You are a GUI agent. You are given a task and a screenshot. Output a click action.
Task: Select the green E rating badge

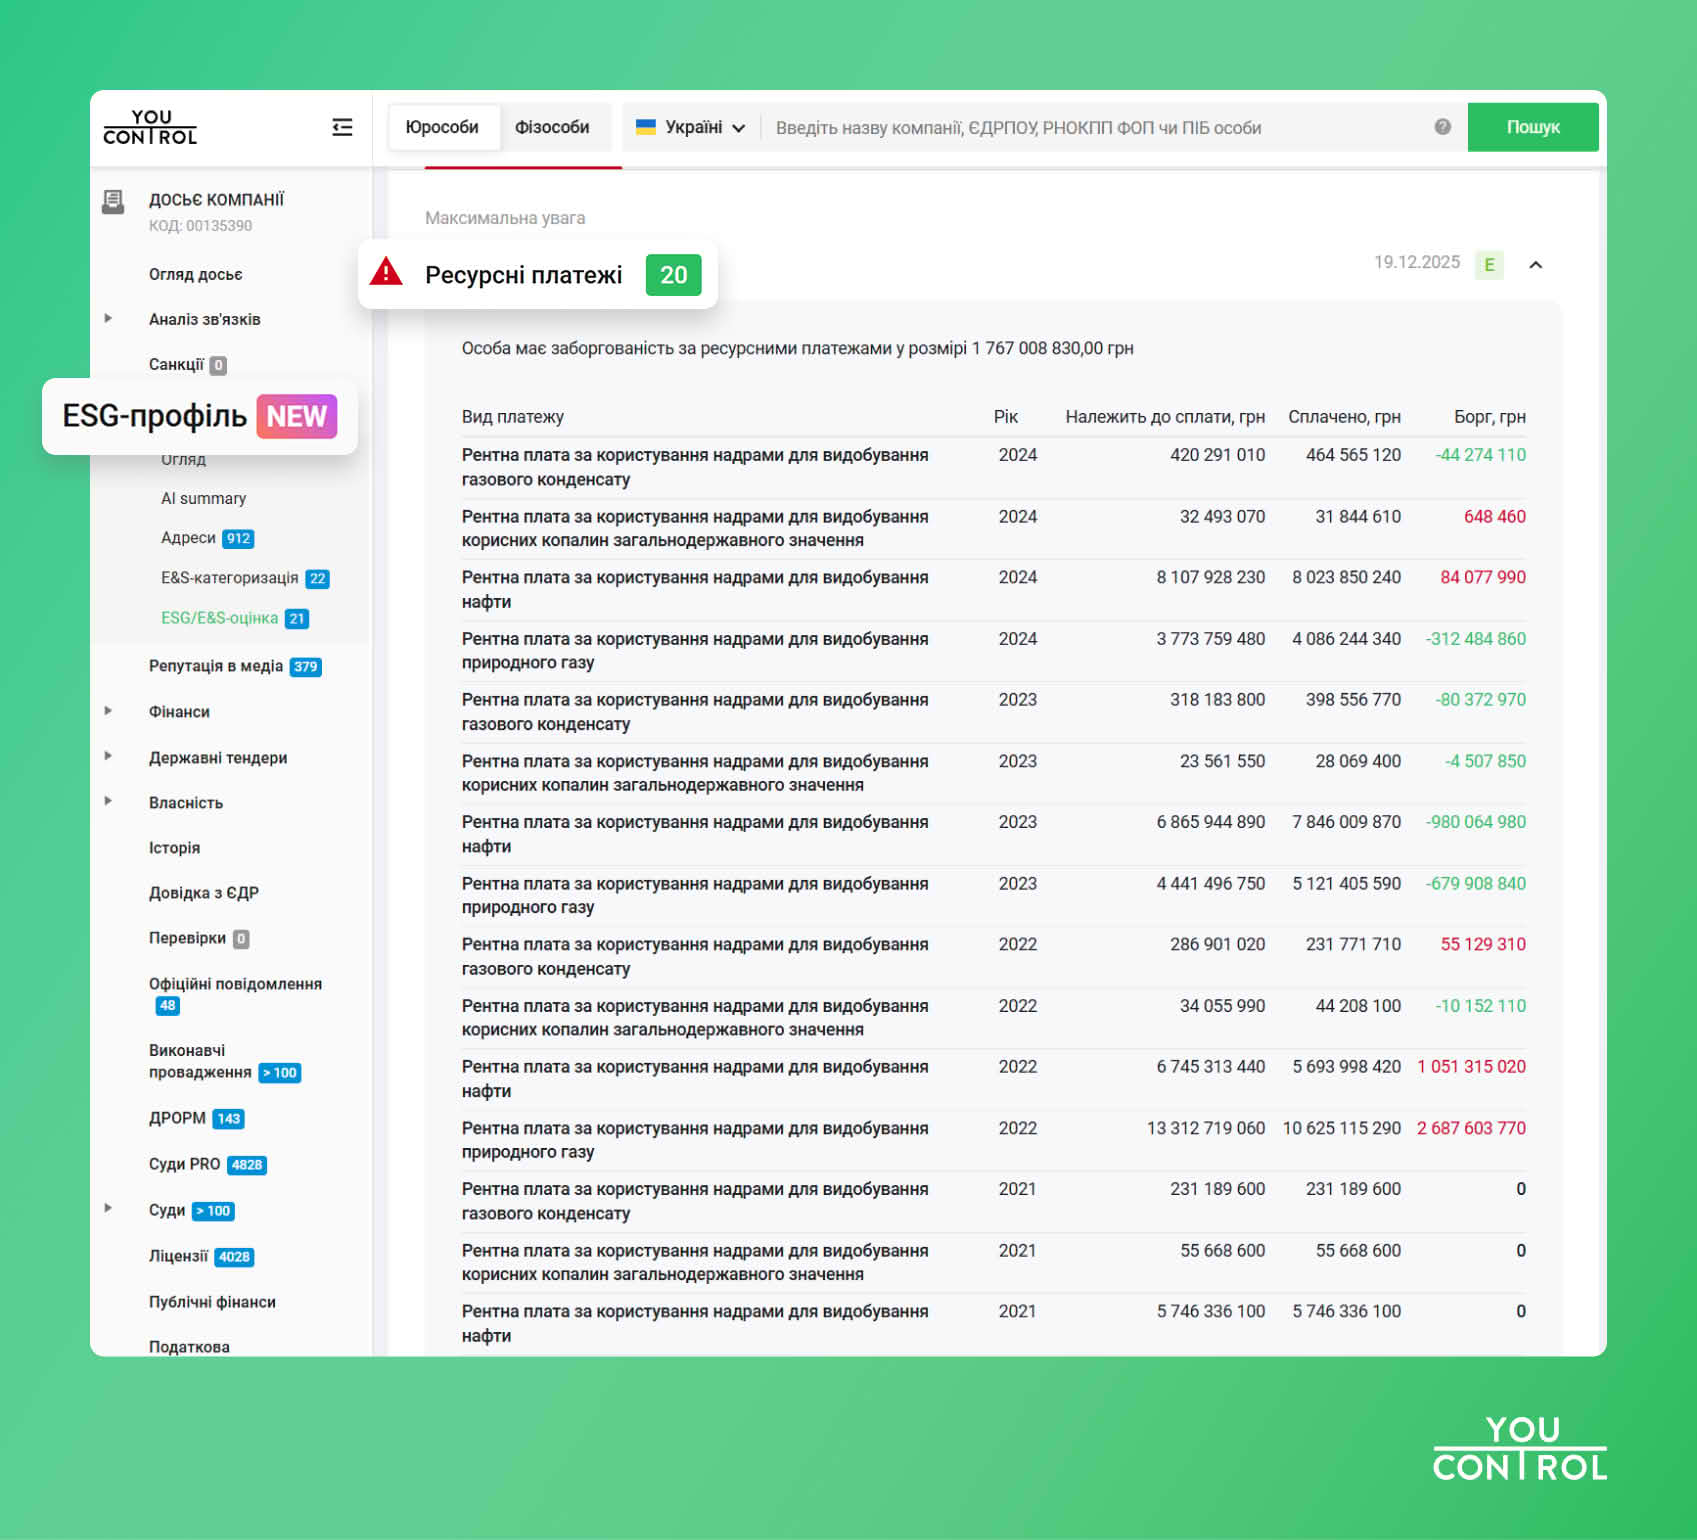(1489, 263)
